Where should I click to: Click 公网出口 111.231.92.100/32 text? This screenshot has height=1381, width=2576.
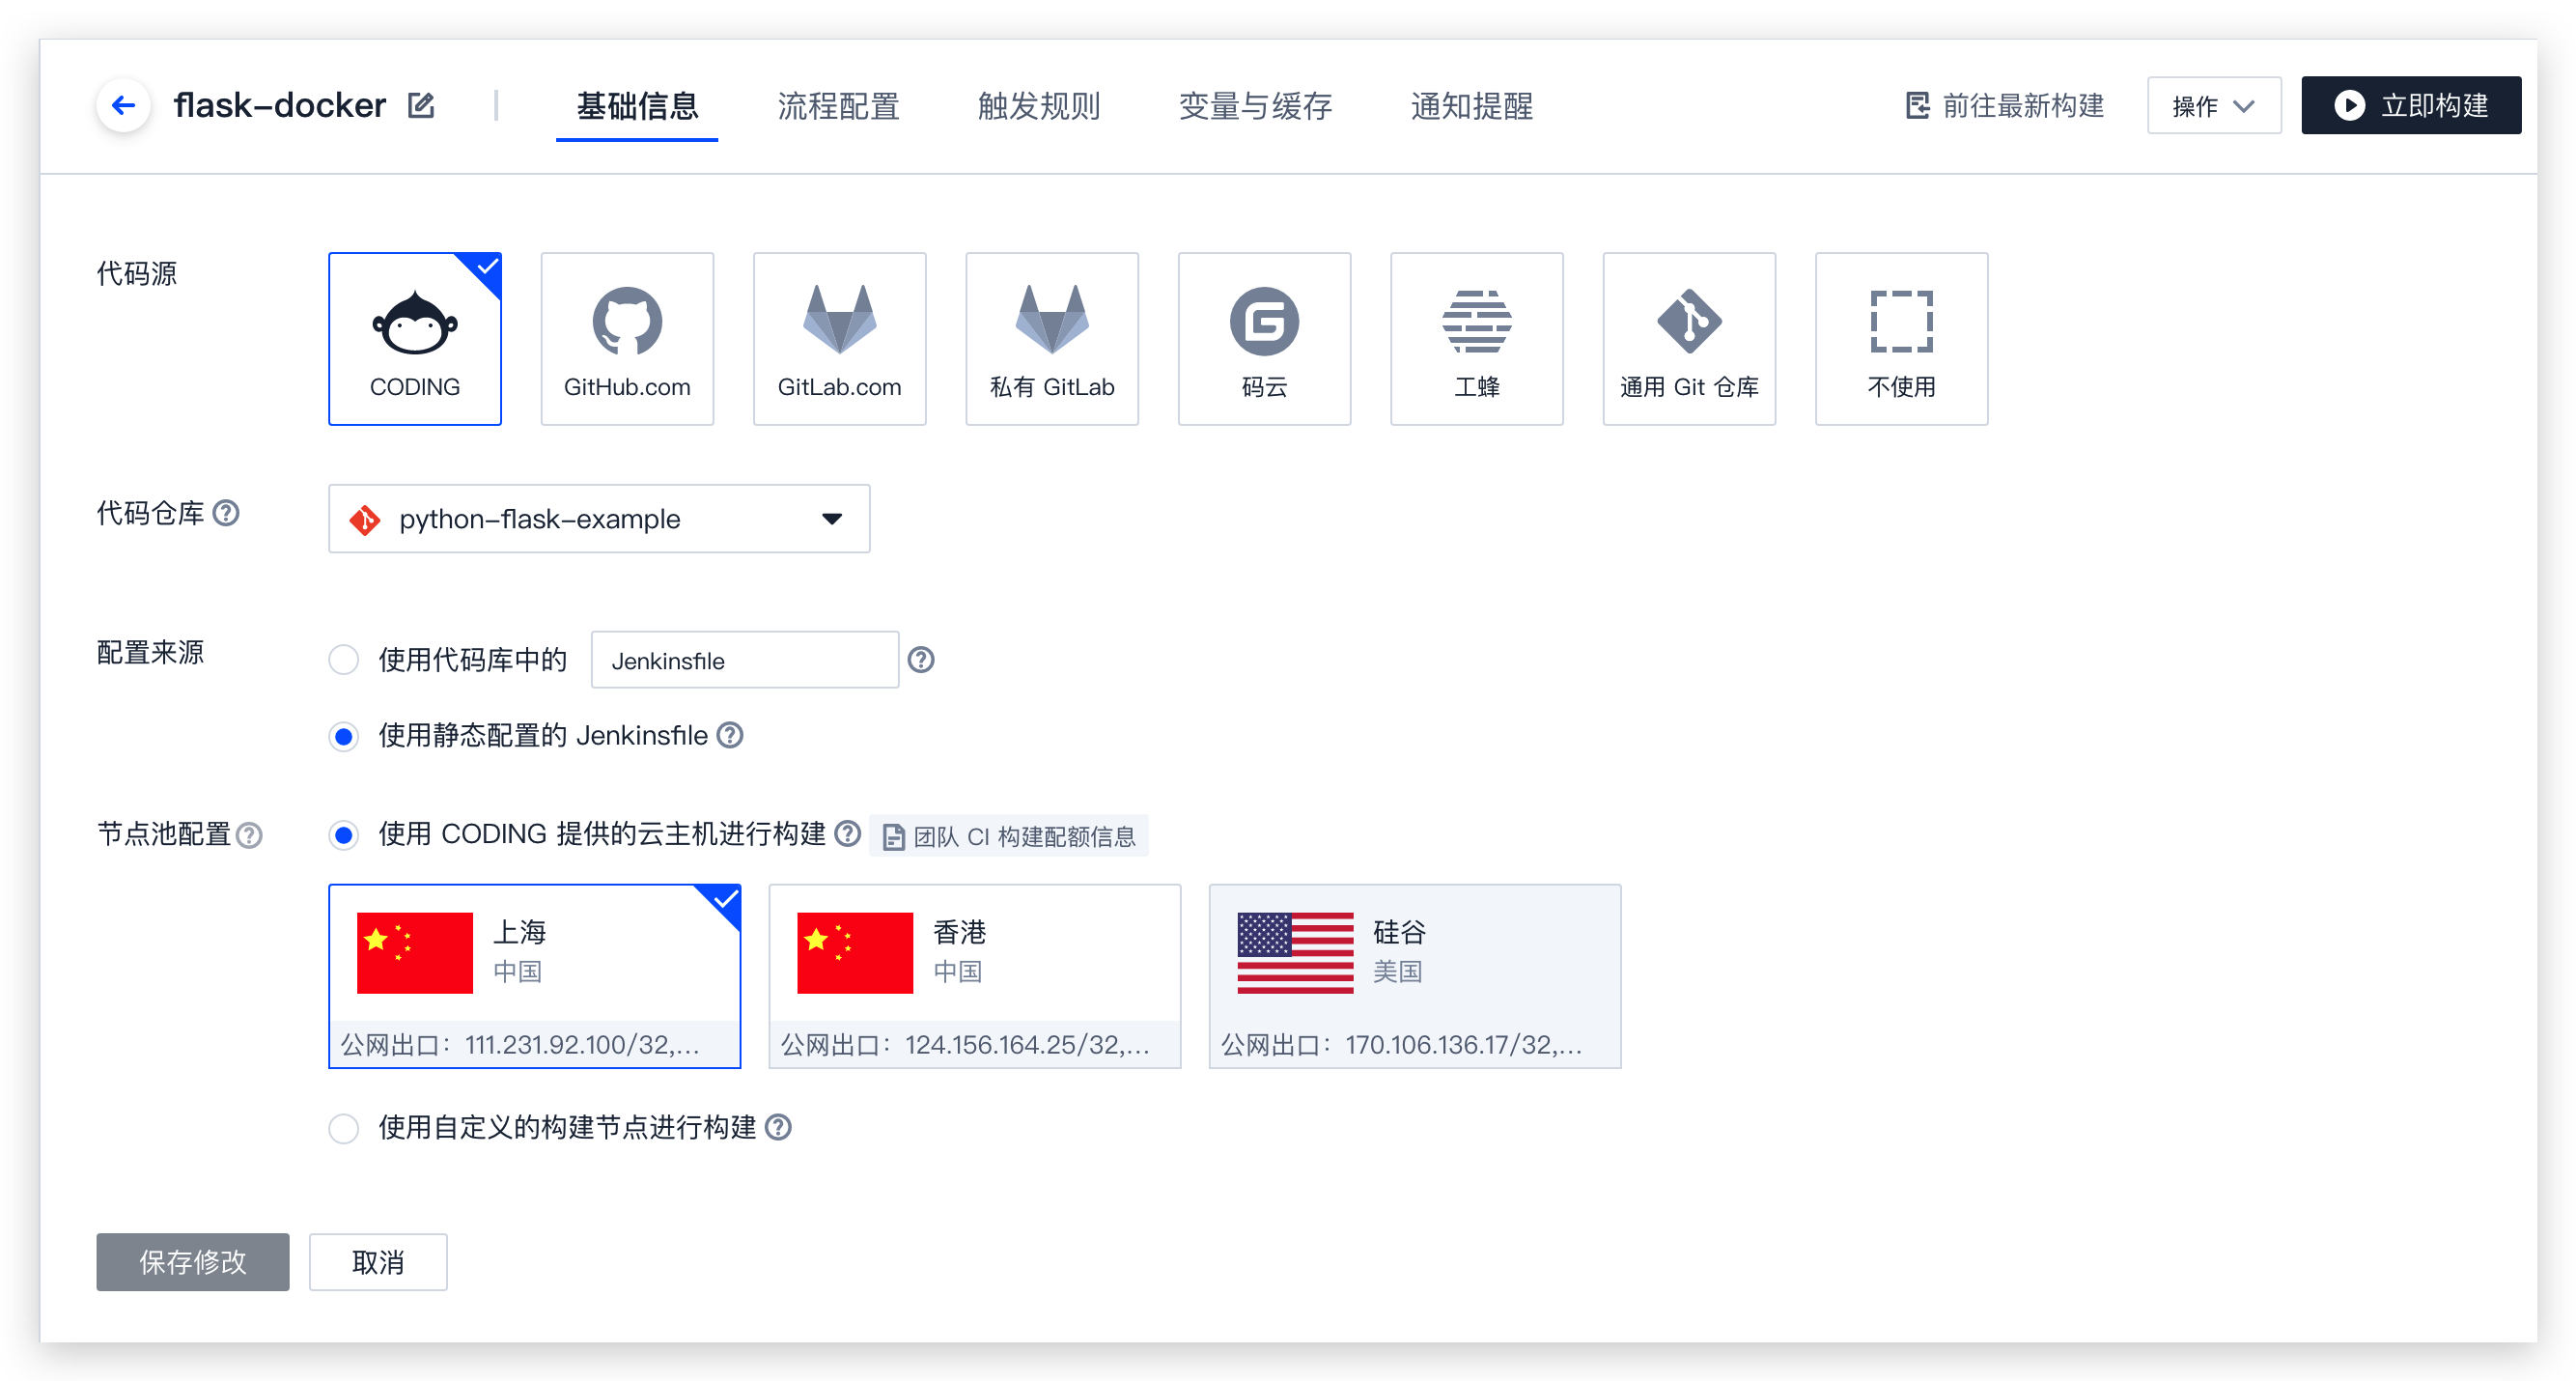coord(520,1045)
